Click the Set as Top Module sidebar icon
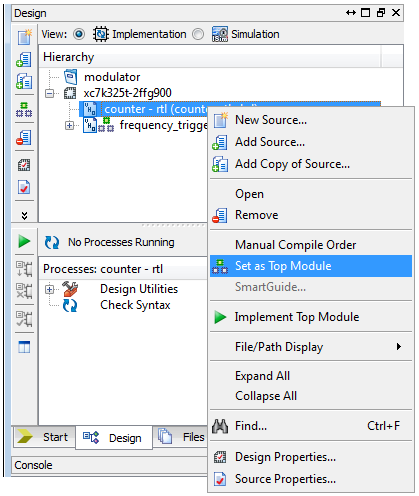This screenshot has height=496, width=419. 24,110
